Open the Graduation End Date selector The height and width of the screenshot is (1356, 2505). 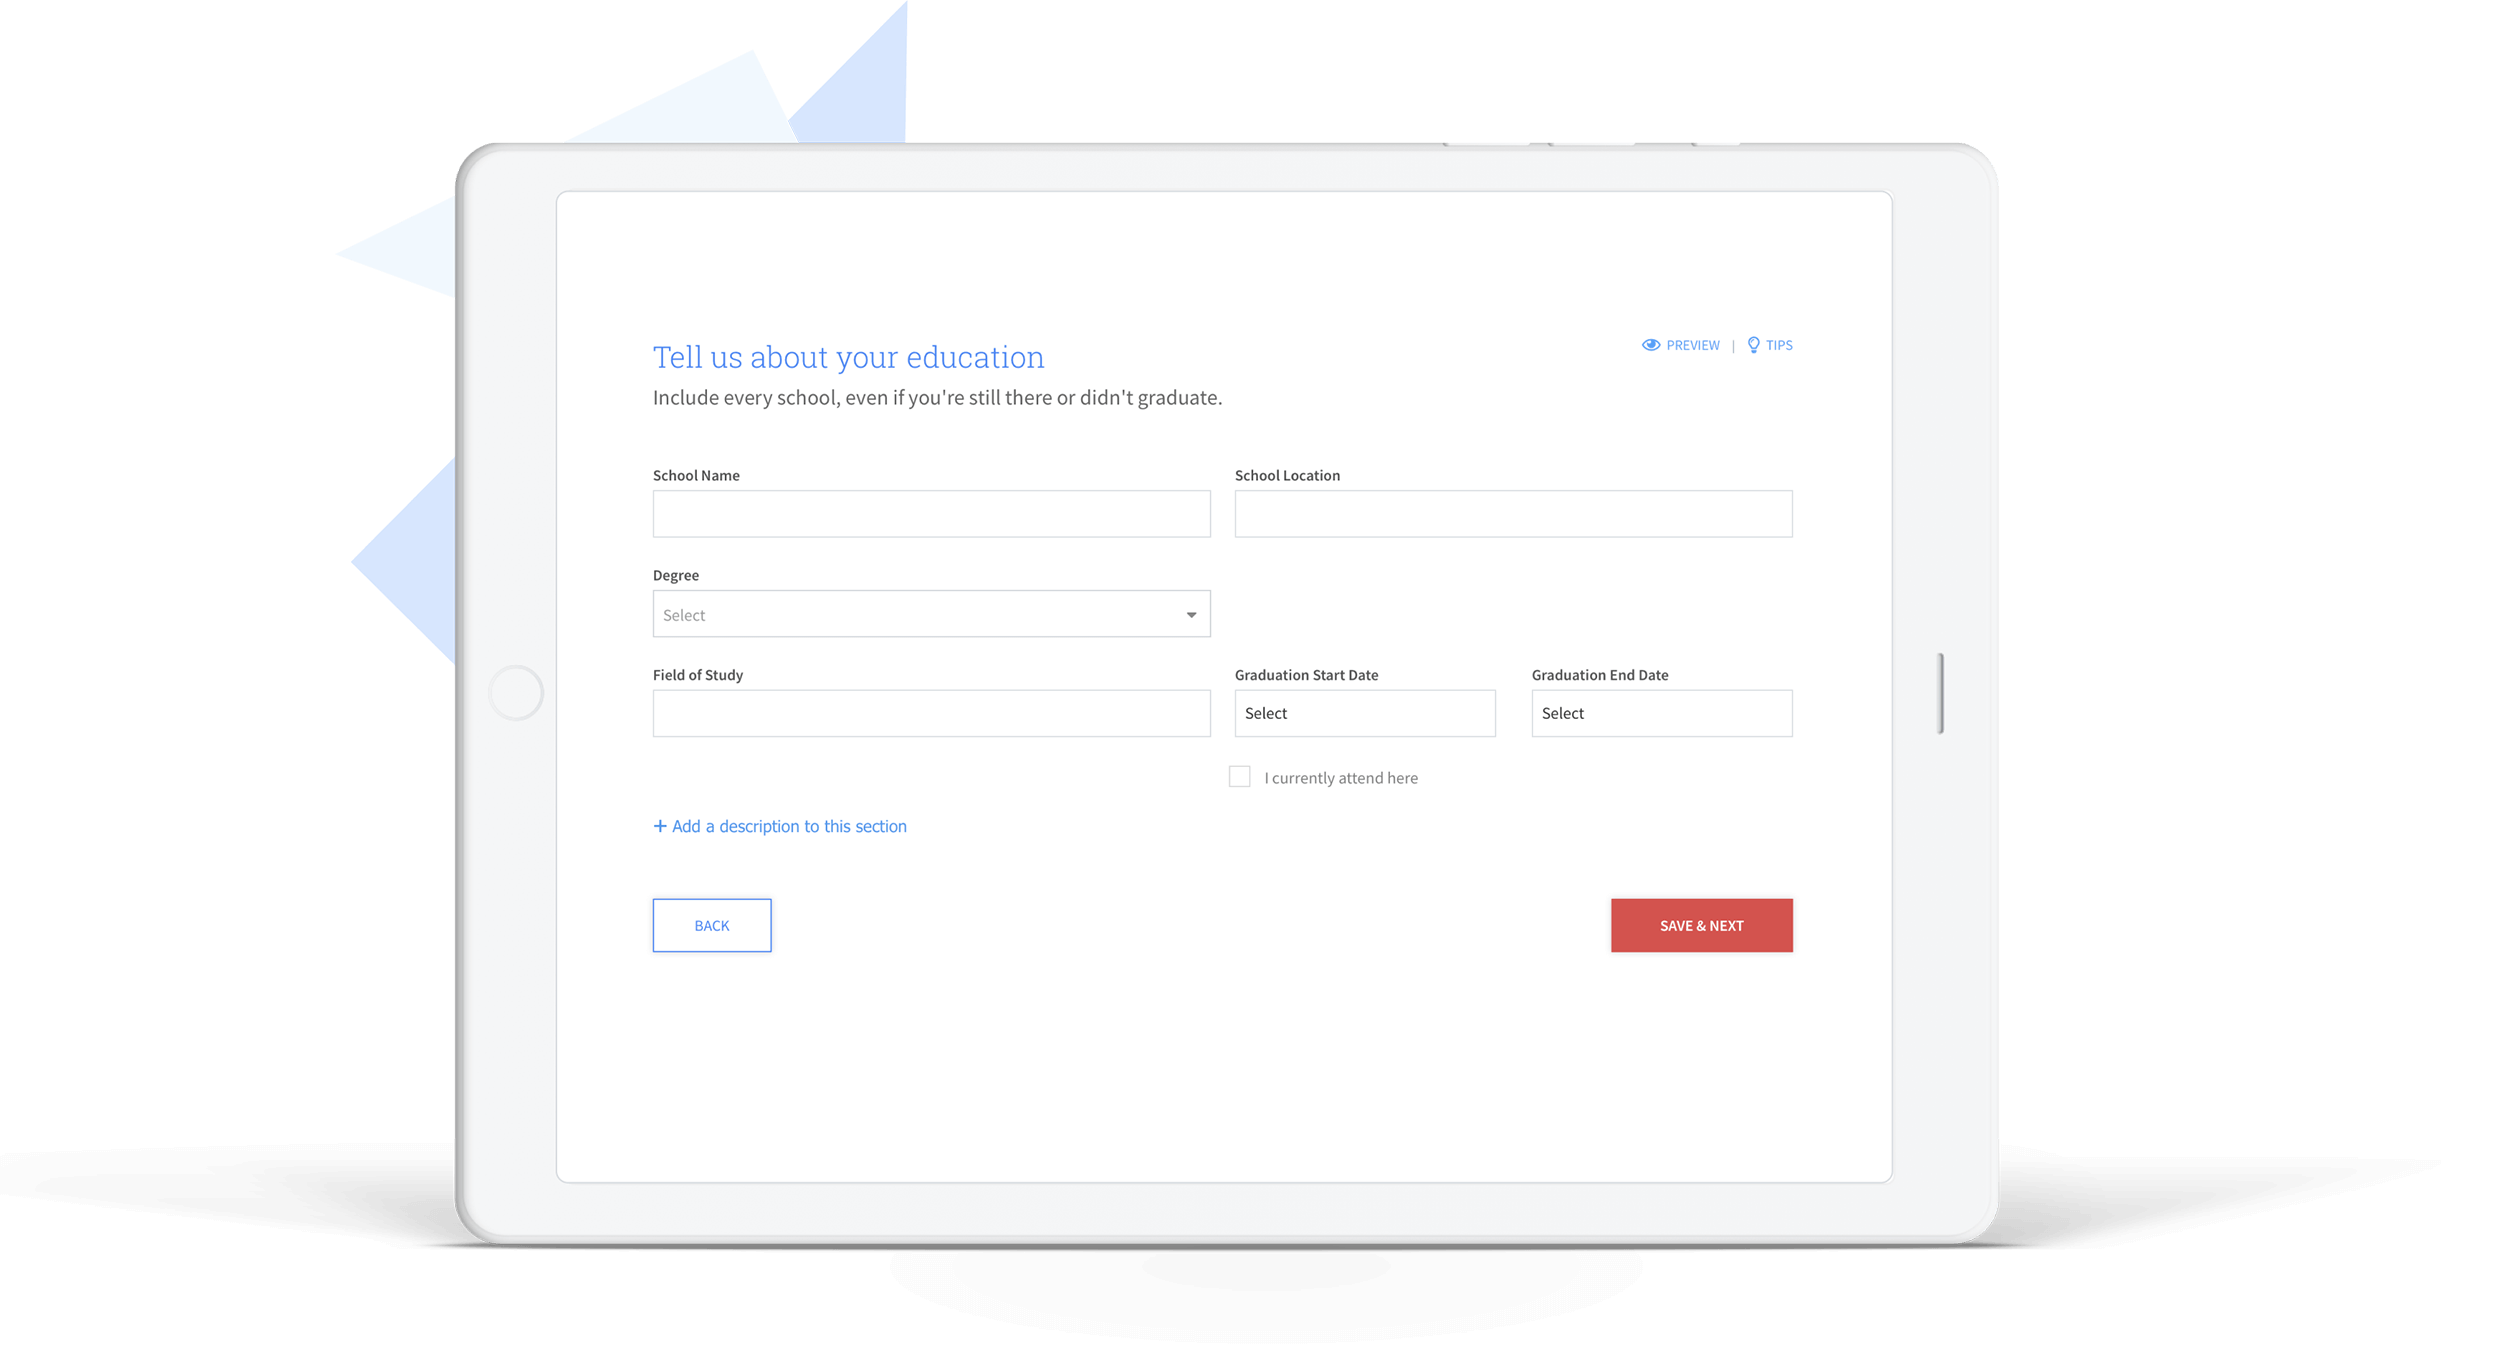point(1660,713)
